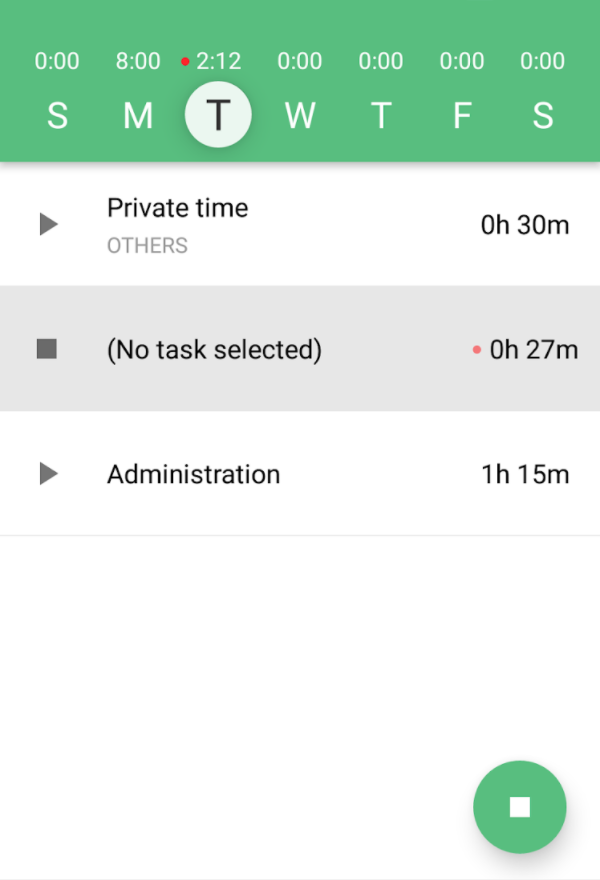
Task: Tap the 8:00 total above Monday
Action: pyautogui.click(x=138, y=61)
